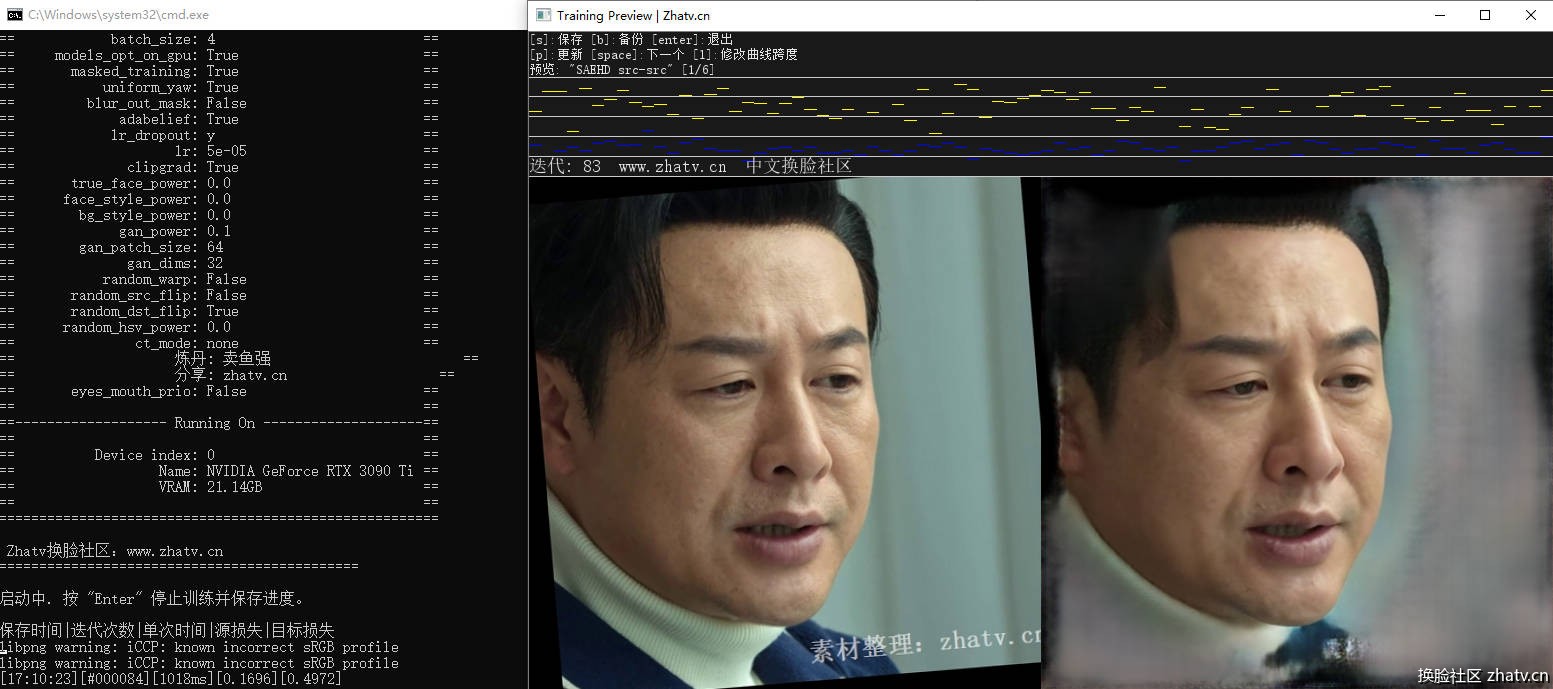Screen dimensions: 1553x689
Task: Click 'www.zhatv.cn' beside the iteration counter
Action: click(x=672, y=166)
